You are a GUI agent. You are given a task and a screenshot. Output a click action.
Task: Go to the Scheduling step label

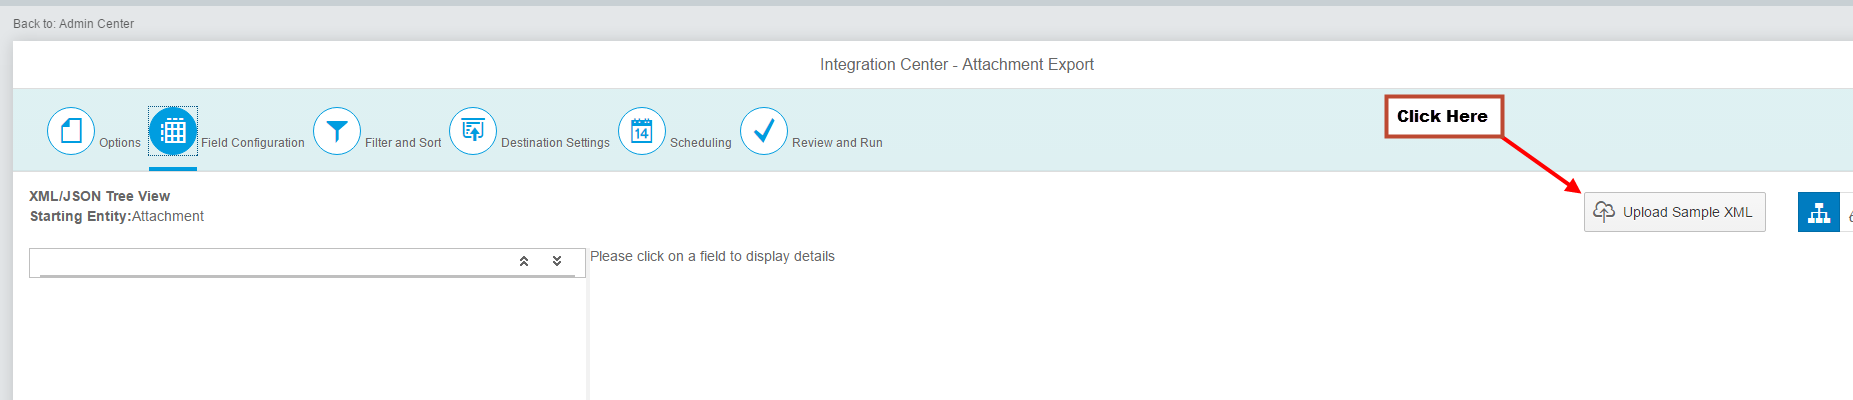pos(701,143)
